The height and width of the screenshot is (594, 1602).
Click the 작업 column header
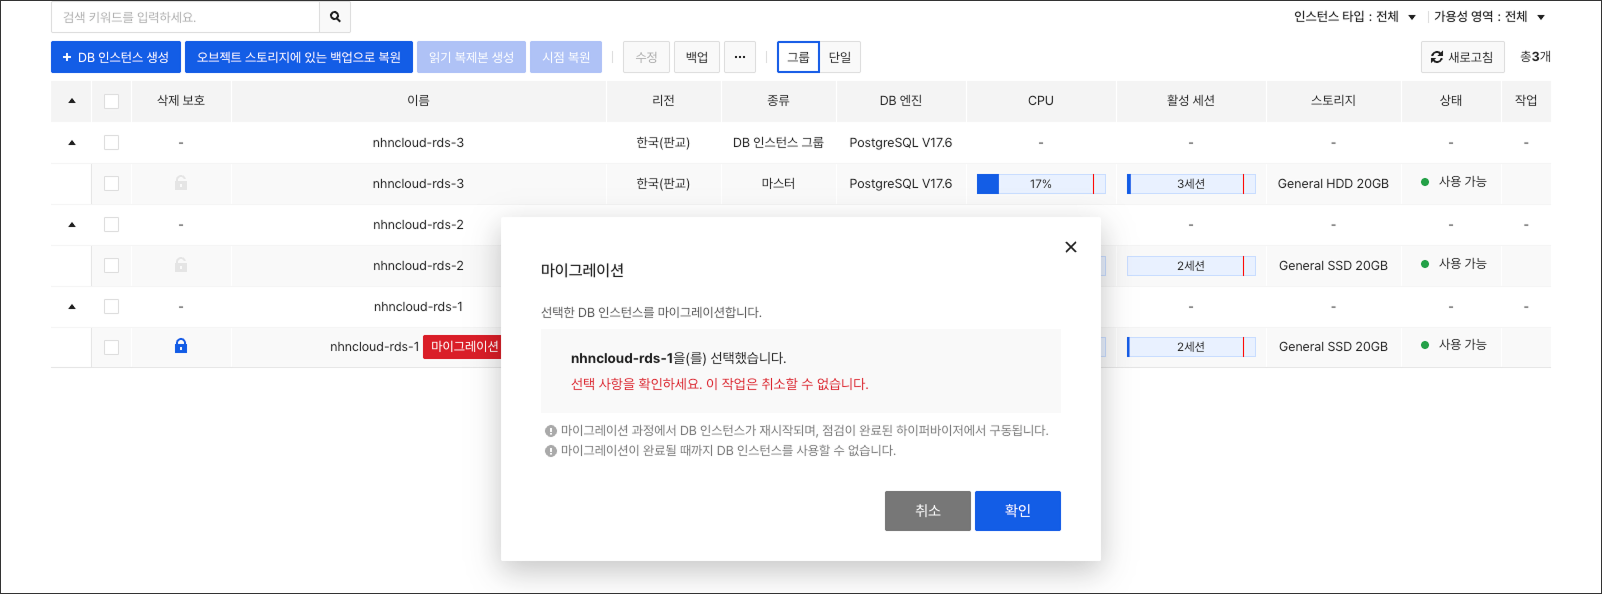1526,101
